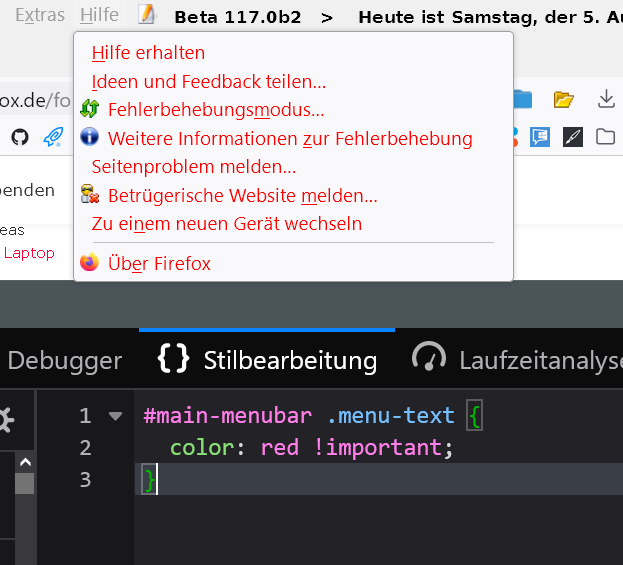Choose Seitenproblem melden menu entry

tap(194, 167)
